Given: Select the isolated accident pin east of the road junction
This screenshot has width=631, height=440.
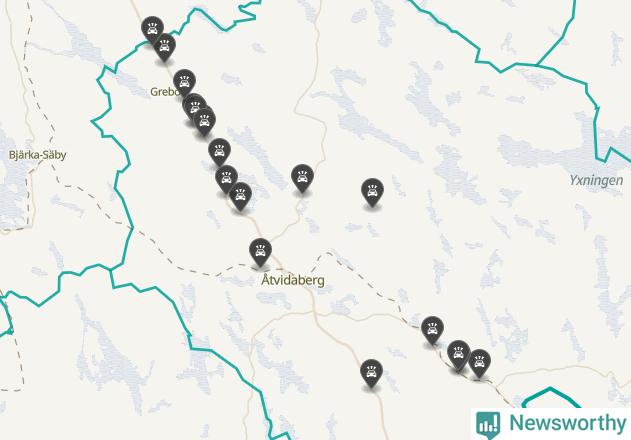Looking at the screenshot, I should (372, 192).
